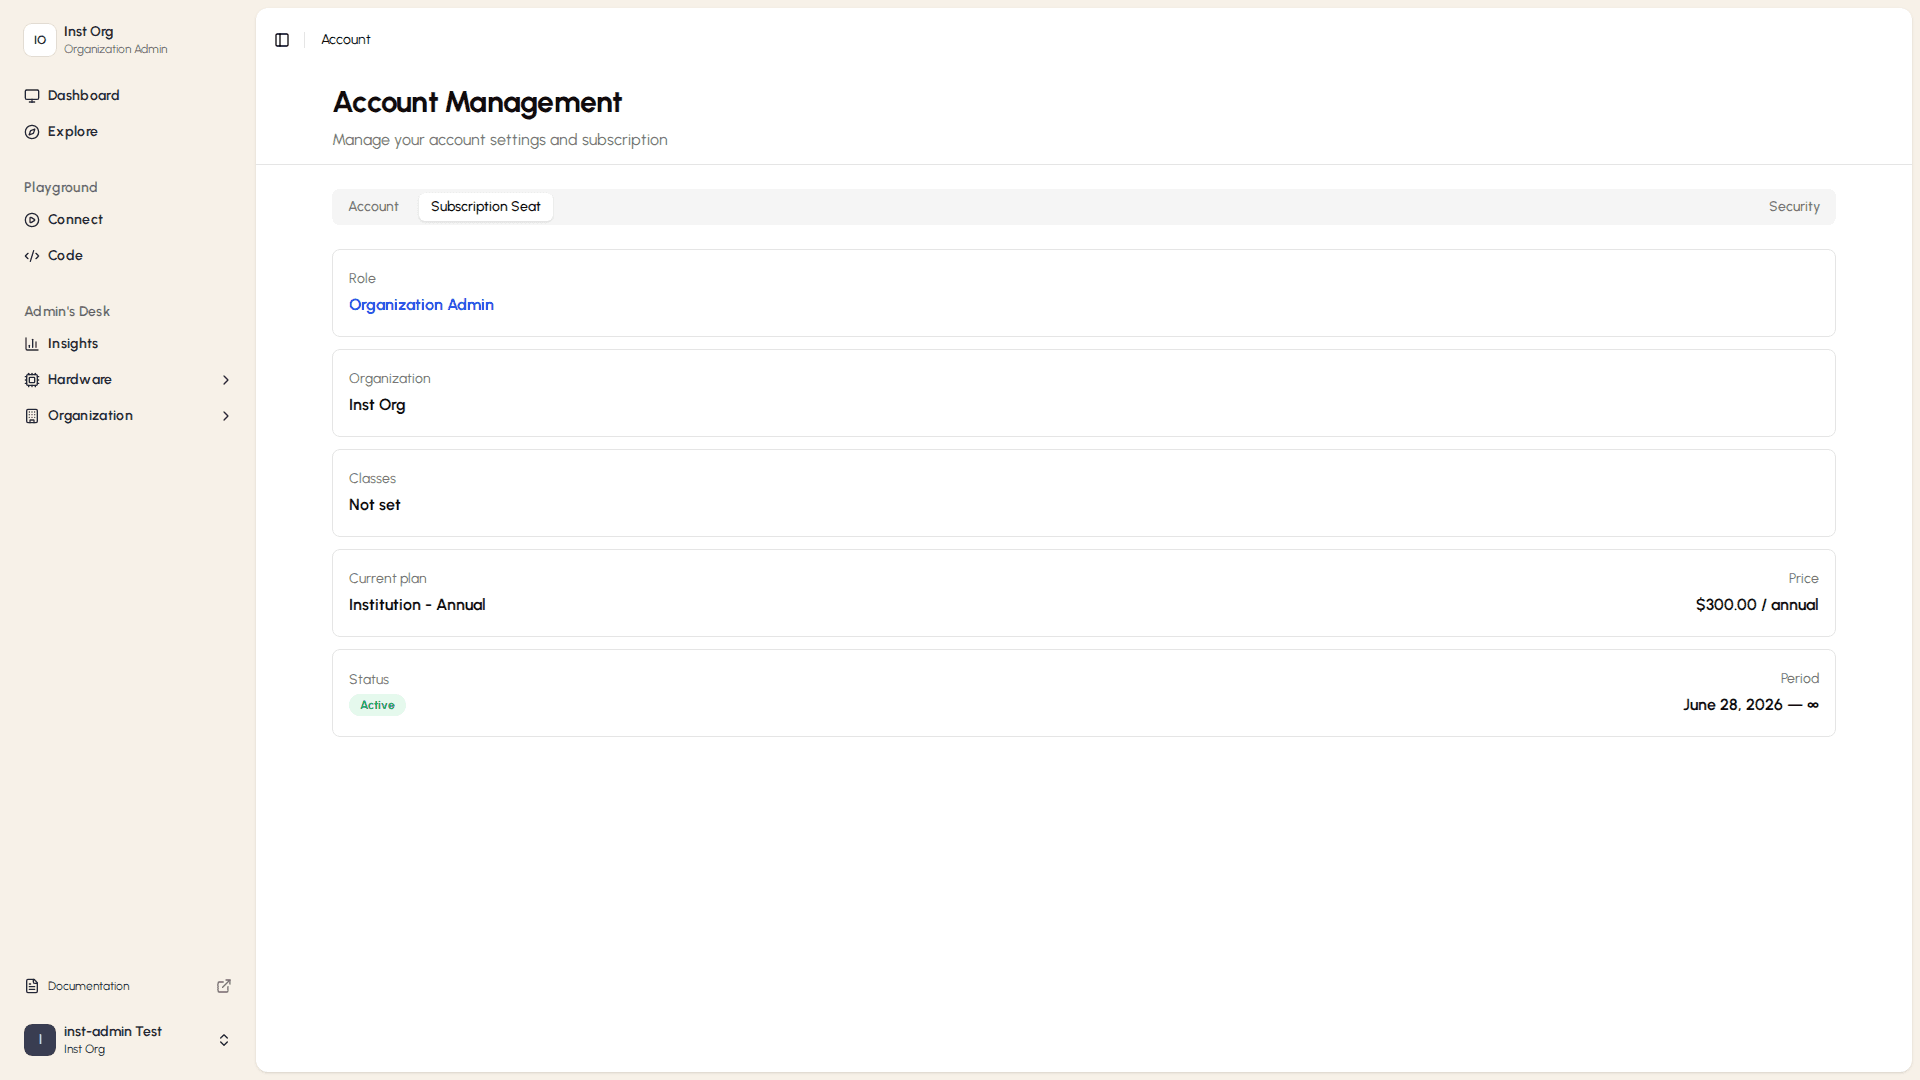
Task: Click the Institution - Annual plan text
Action: click(x=417, y=605)
